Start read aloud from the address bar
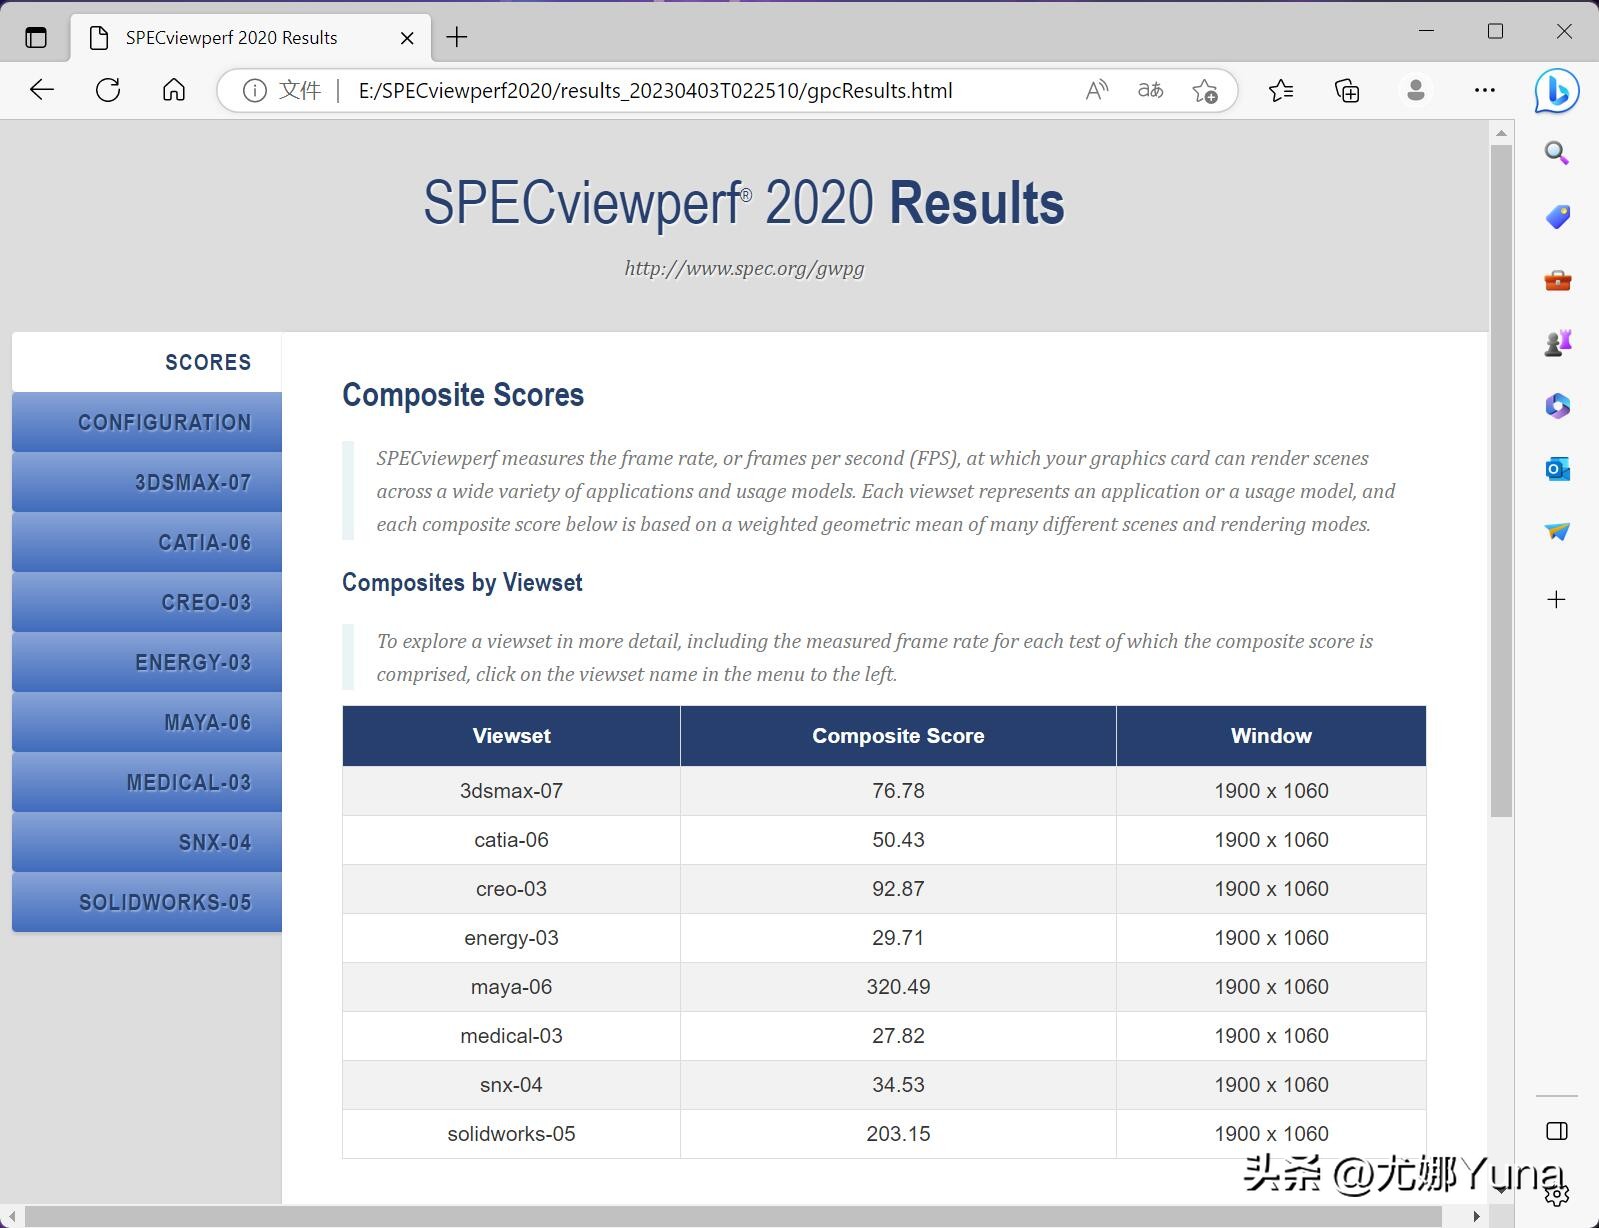The image size is (1599, 1228). [1097, 91]
